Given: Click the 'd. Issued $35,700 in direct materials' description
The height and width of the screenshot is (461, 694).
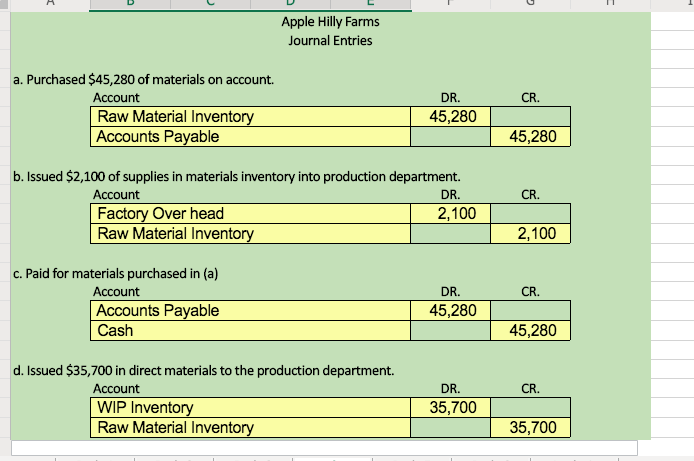Looking at the screenshot, I should click(x=204, y=370).
